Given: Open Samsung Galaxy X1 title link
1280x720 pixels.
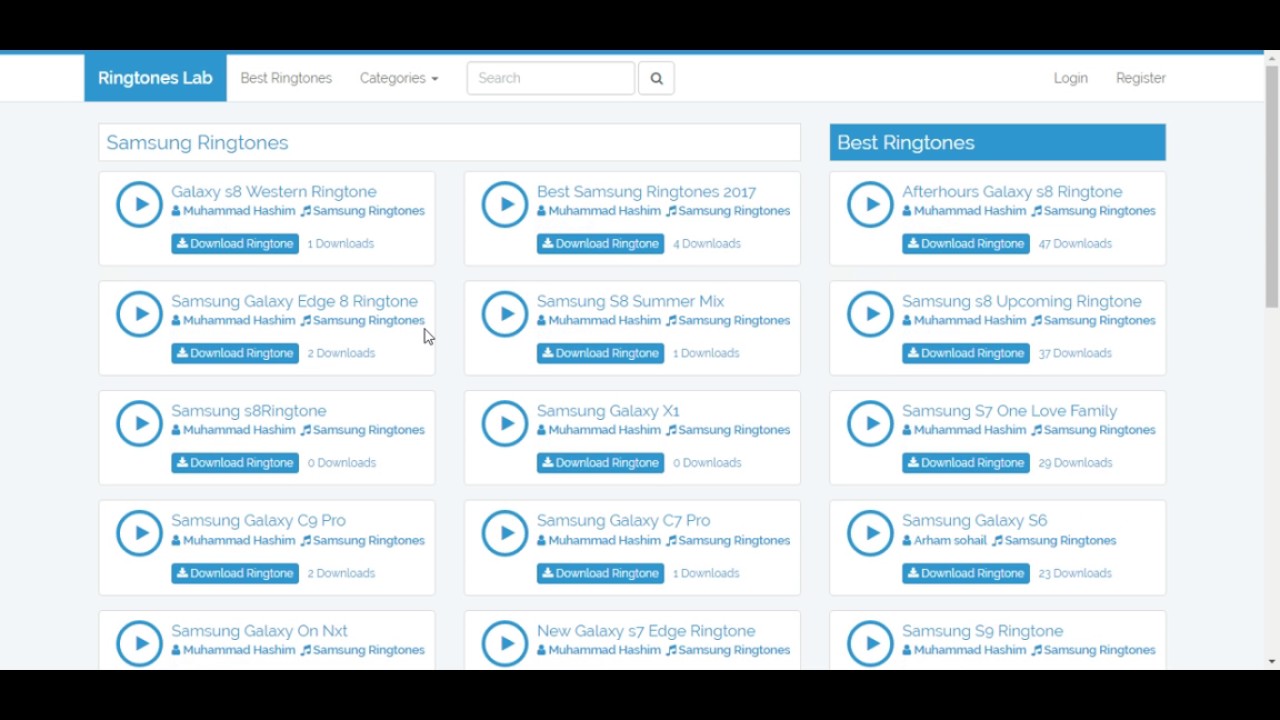Looking at the screenshot, I should tap(608, 411).
